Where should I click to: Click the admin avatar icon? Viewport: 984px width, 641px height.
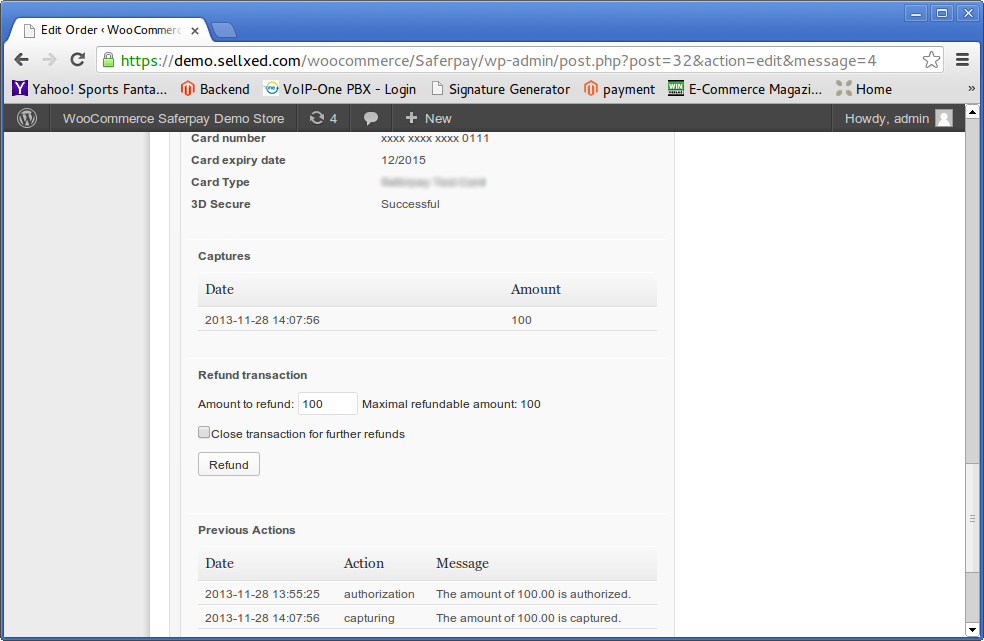click(943, 118)
